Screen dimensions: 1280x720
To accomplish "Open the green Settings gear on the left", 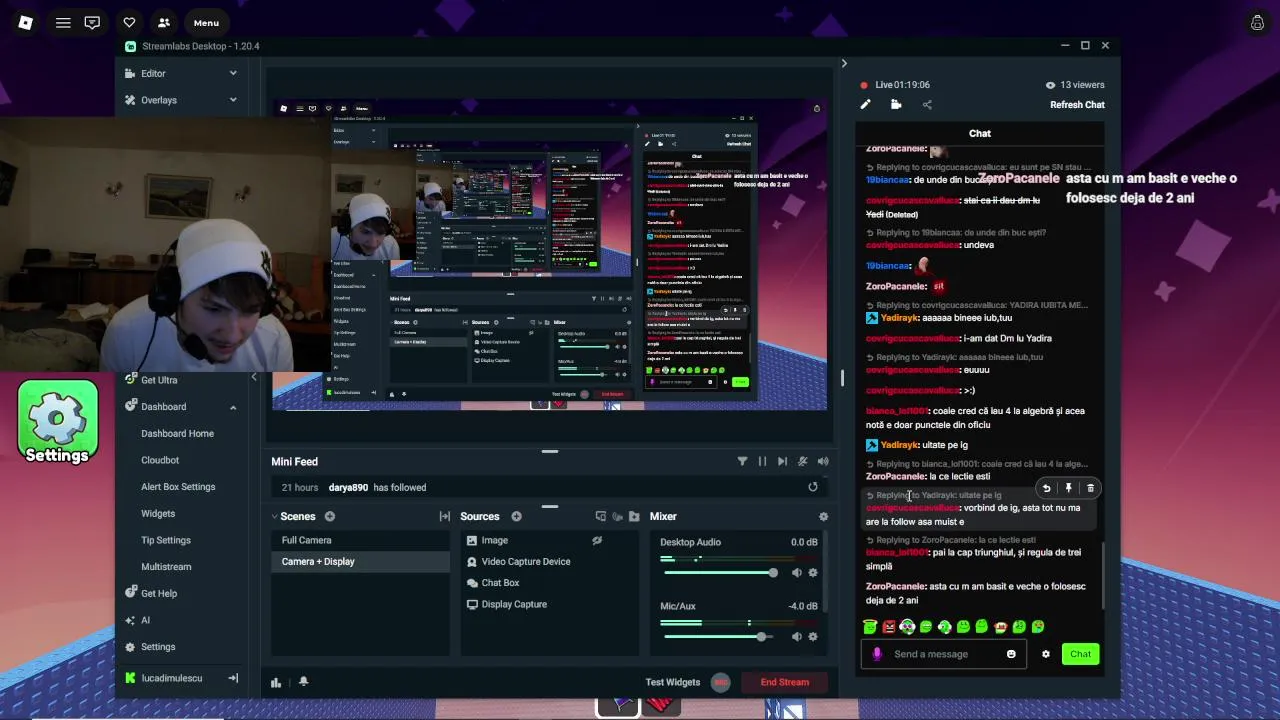I will (x=57, y=423).
